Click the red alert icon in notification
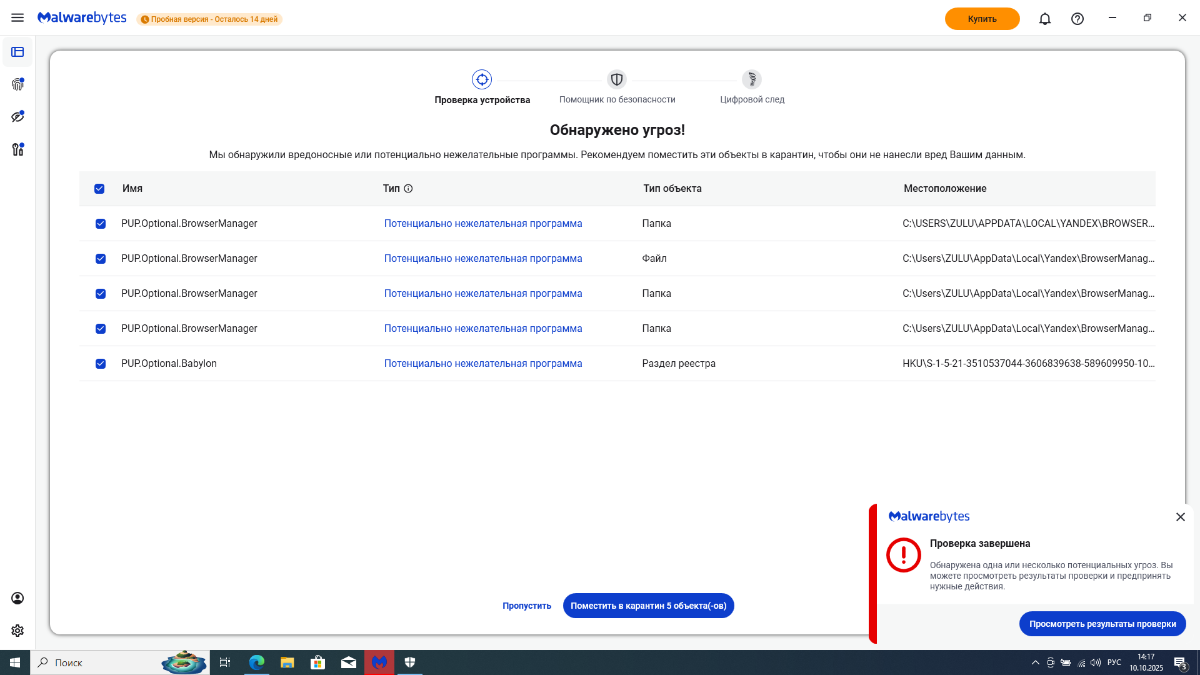This screenshot has height=675, width=1200. 903,554
